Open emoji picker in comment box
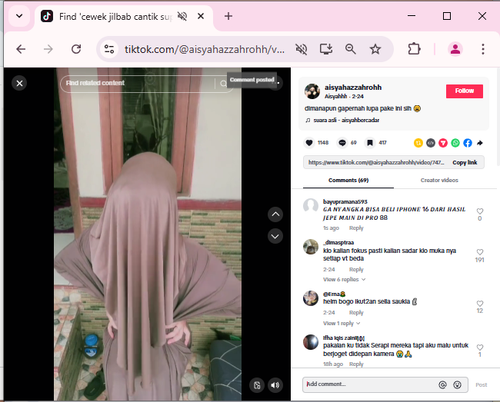Viewport: 500px width, 402px height. click(457, 385)
